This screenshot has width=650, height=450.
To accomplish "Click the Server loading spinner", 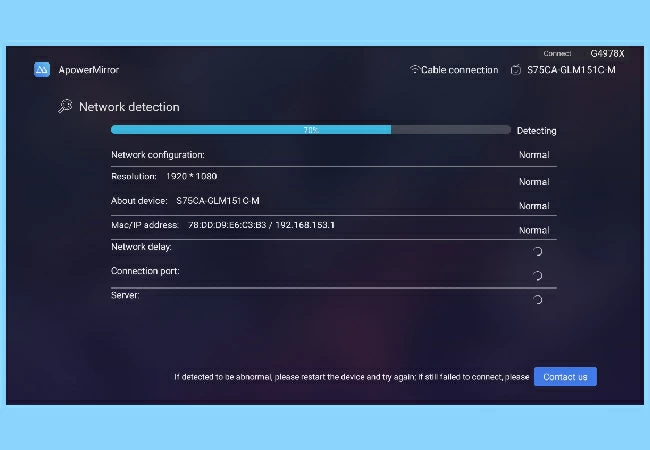I will pos(537,300).
